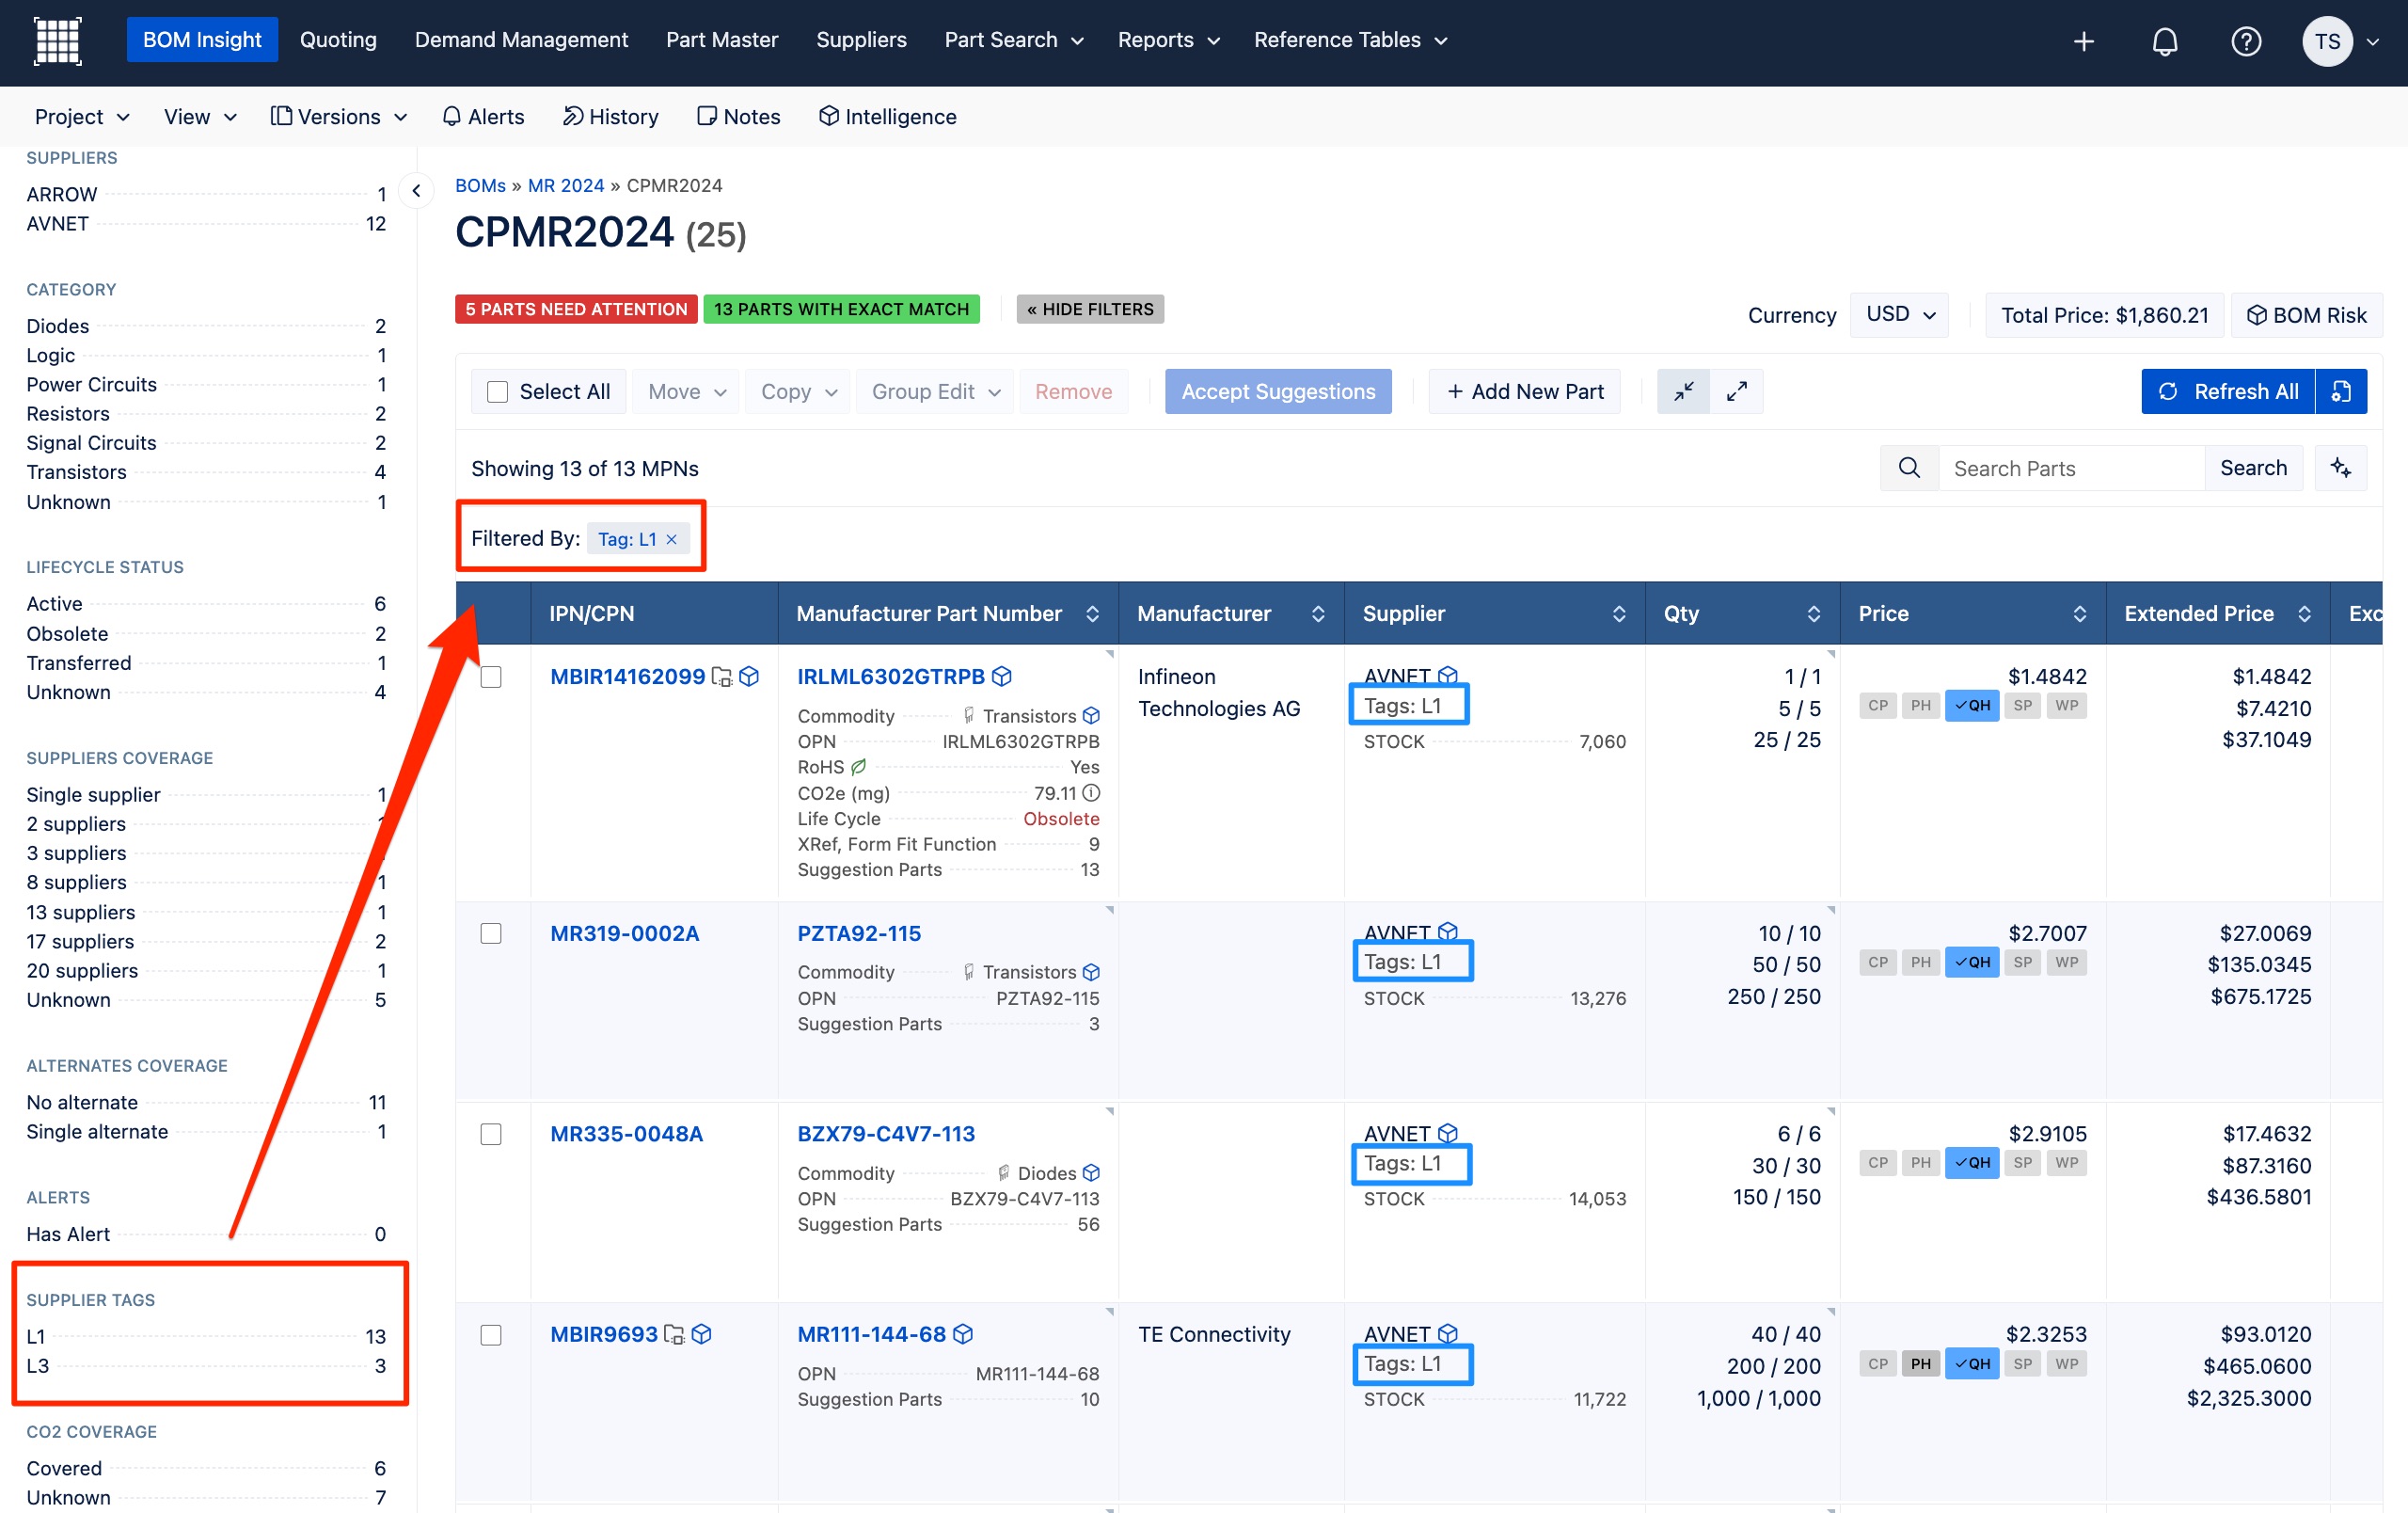Open the help question mark icon
The height and width of the screenshot is (1513, 2408).
tap(2246, 41)
